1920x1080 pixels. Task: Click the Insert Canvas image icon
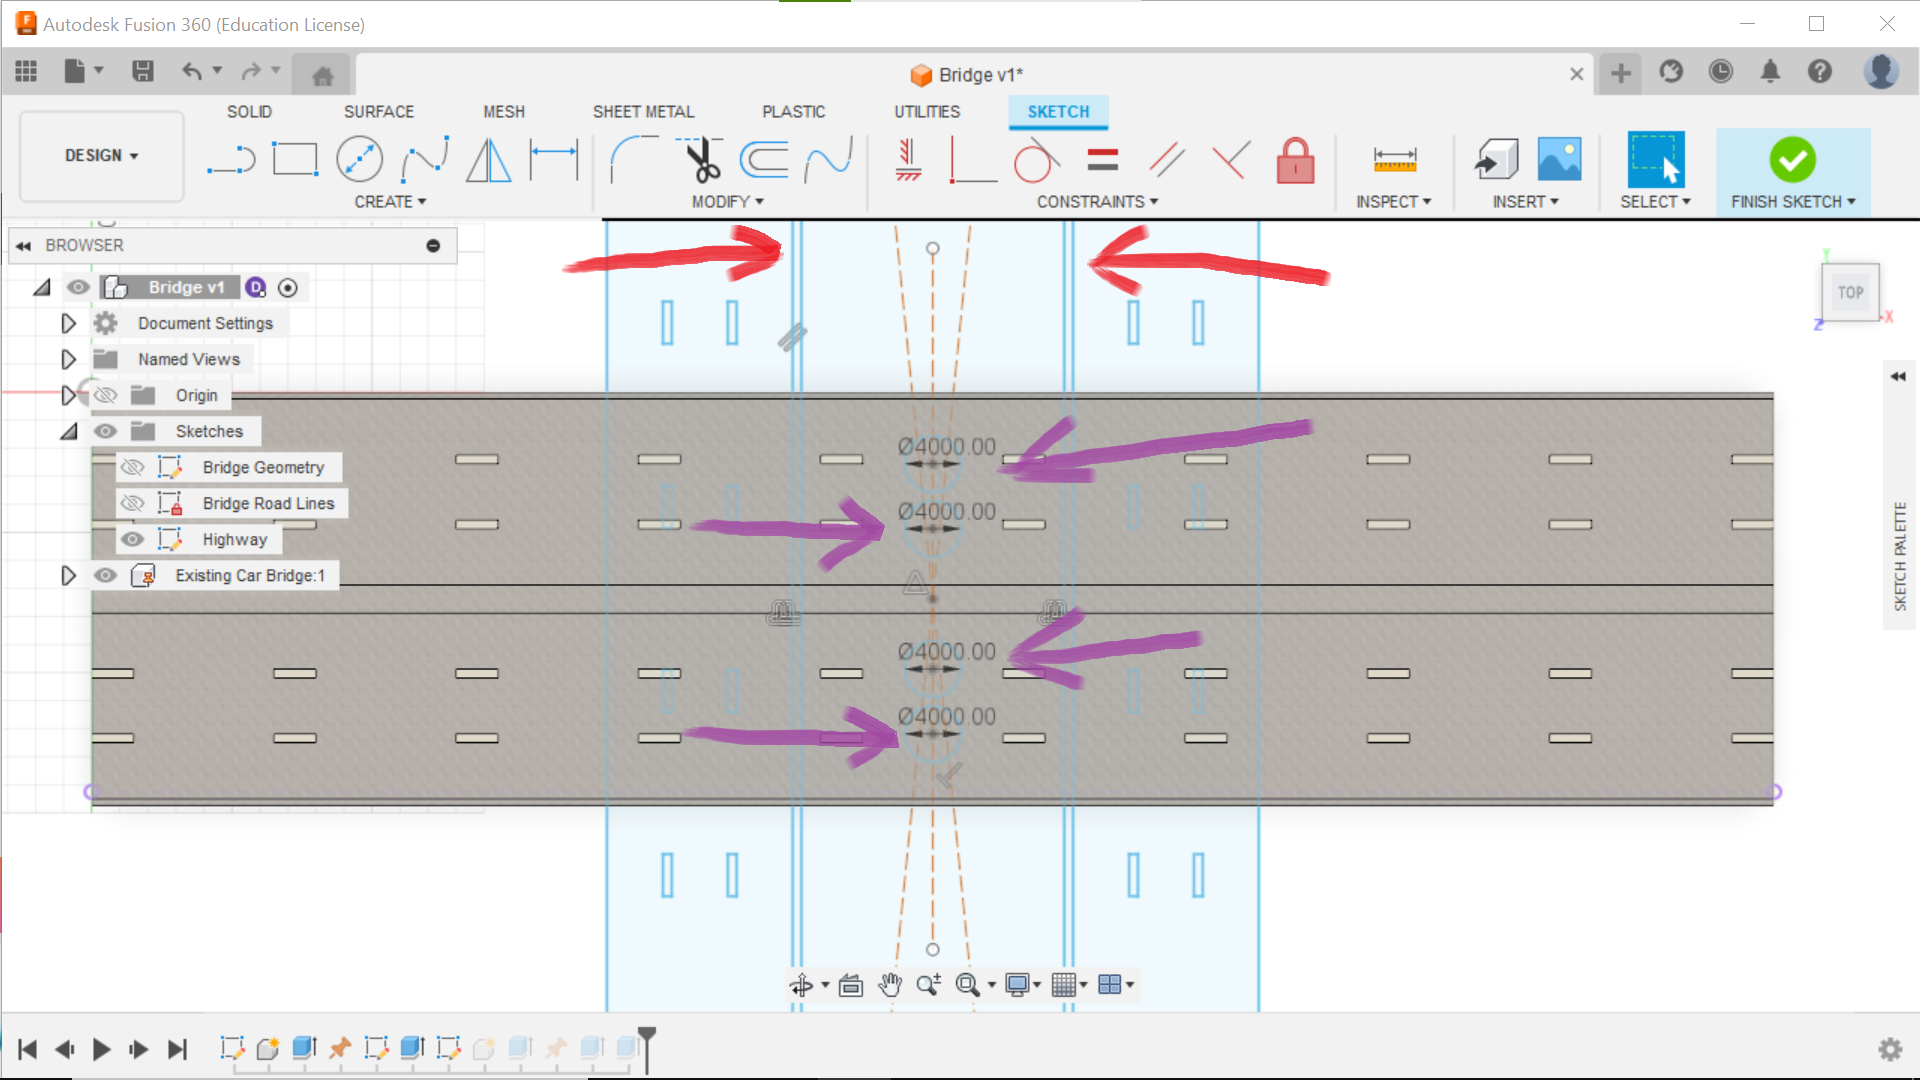(1559, 160)
